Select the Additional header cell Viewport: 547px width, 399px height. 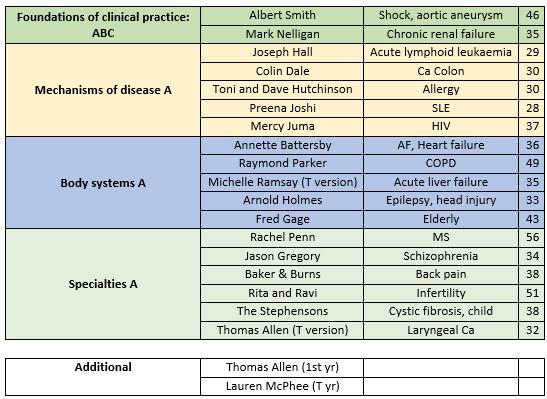tap(103, 377)
